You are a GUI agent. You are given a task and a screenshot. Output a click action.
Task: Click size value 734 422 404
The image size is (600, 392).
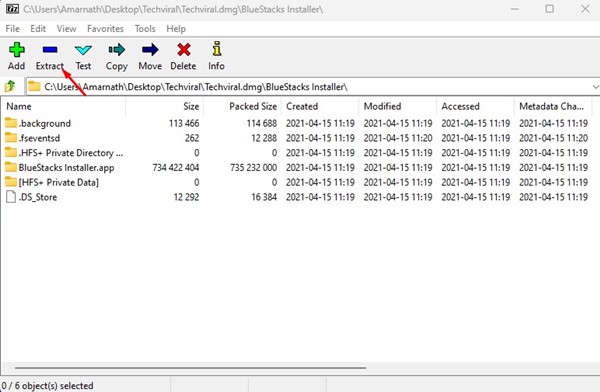176,167
